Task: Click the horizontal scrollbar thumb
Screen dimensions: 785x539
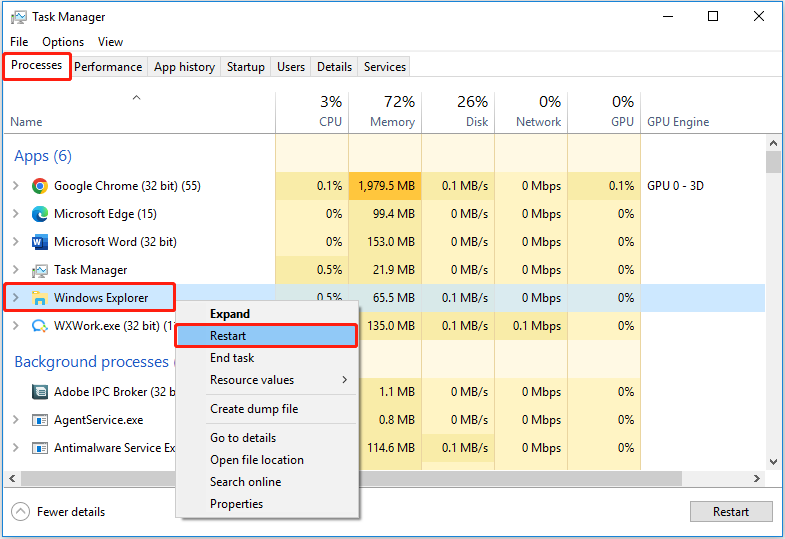Action: (351, 478)
